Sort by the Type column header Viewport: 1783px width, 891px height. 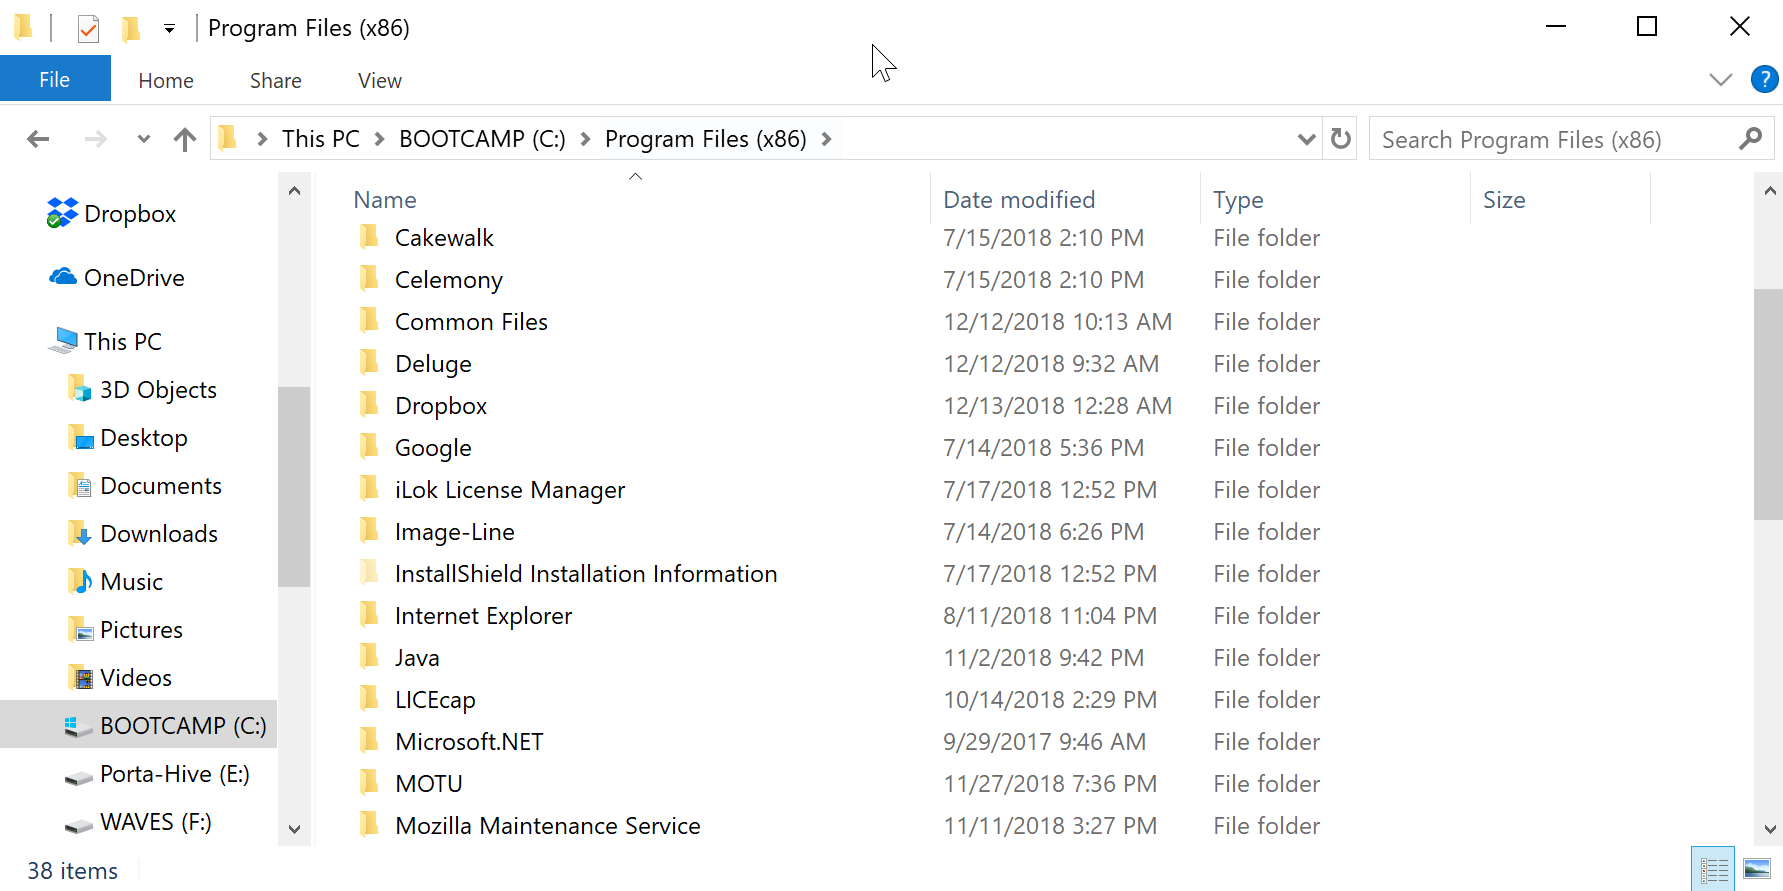tap(1238, 200)
